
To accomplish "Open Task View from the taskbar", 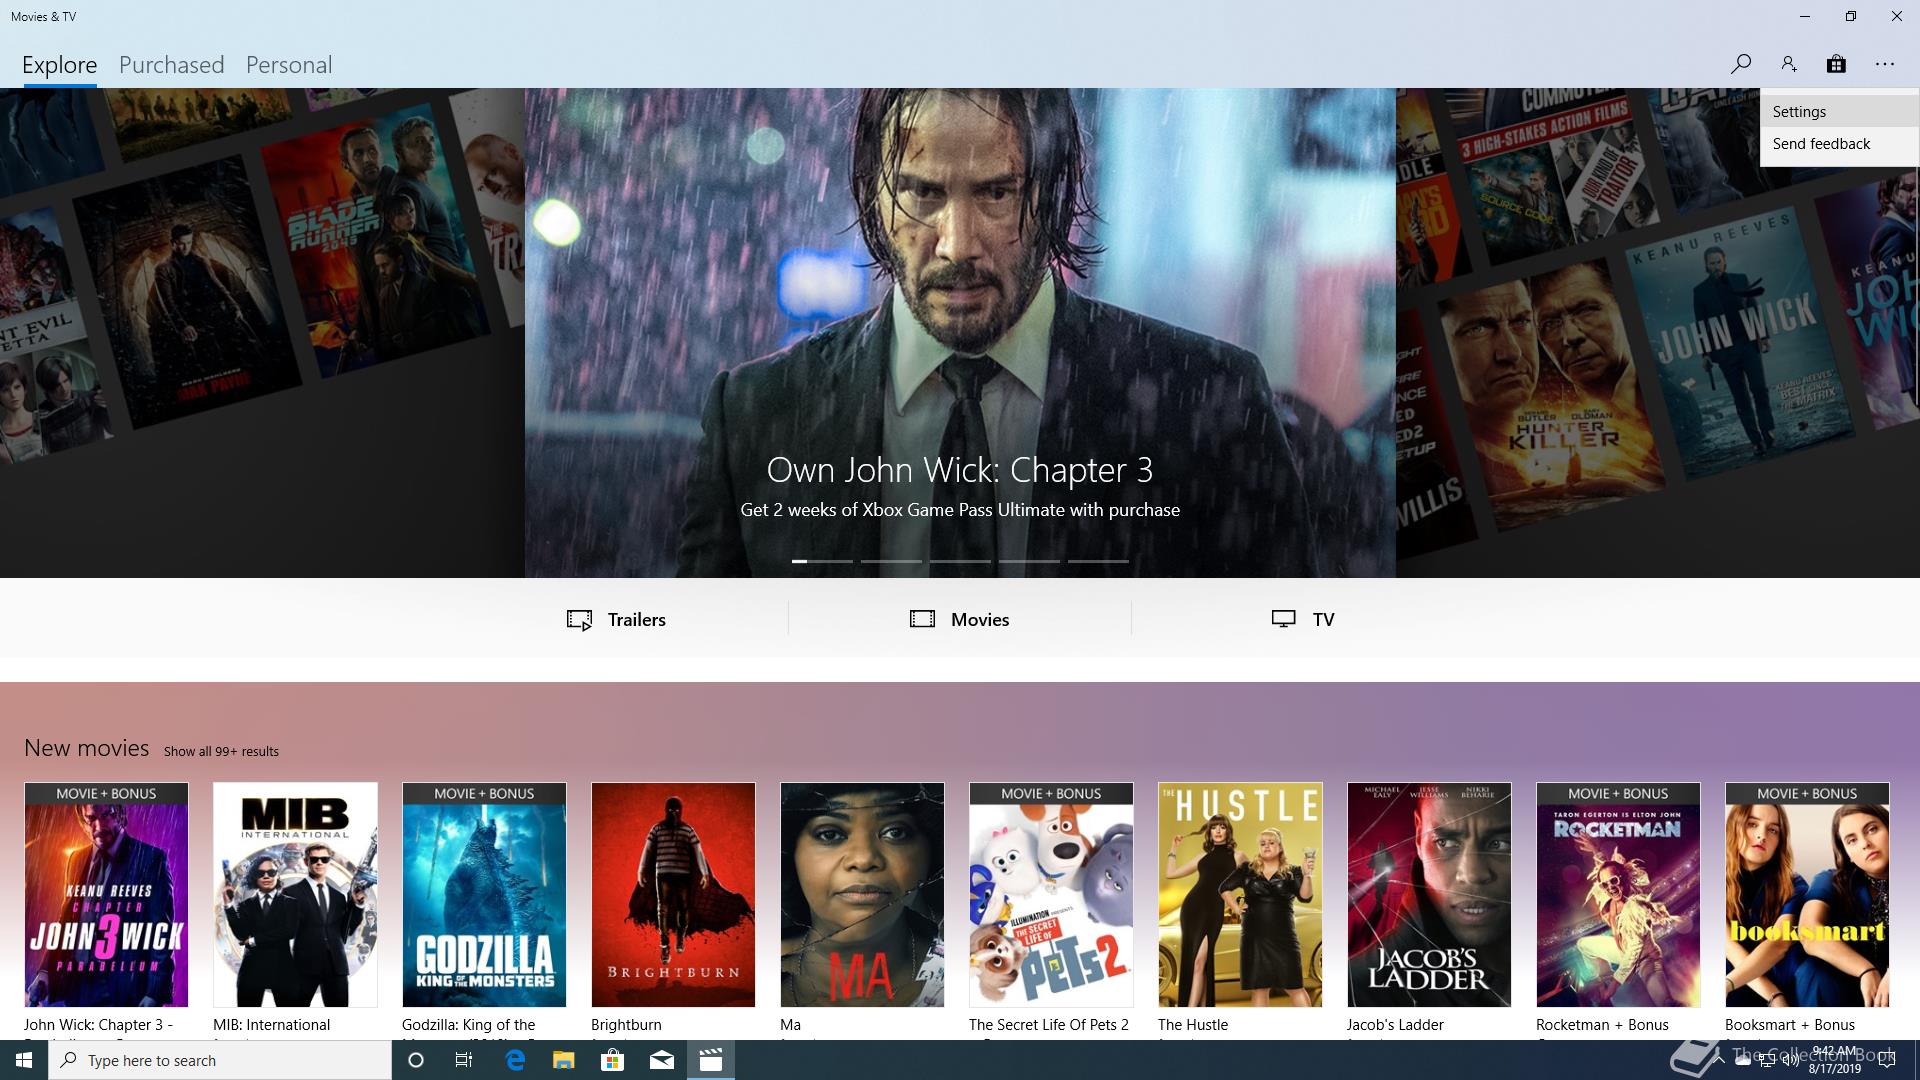I will point(464,1060).
